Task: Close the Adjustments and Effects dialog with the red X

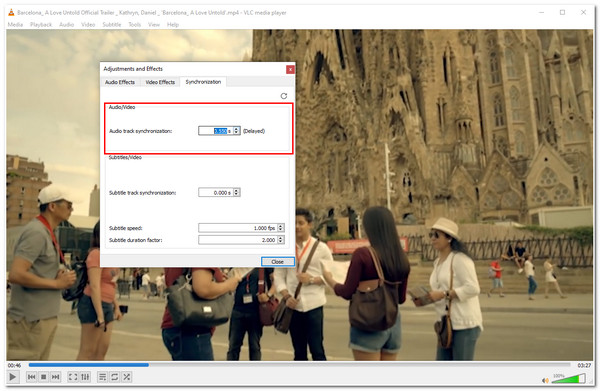Action: pos(290,69)
